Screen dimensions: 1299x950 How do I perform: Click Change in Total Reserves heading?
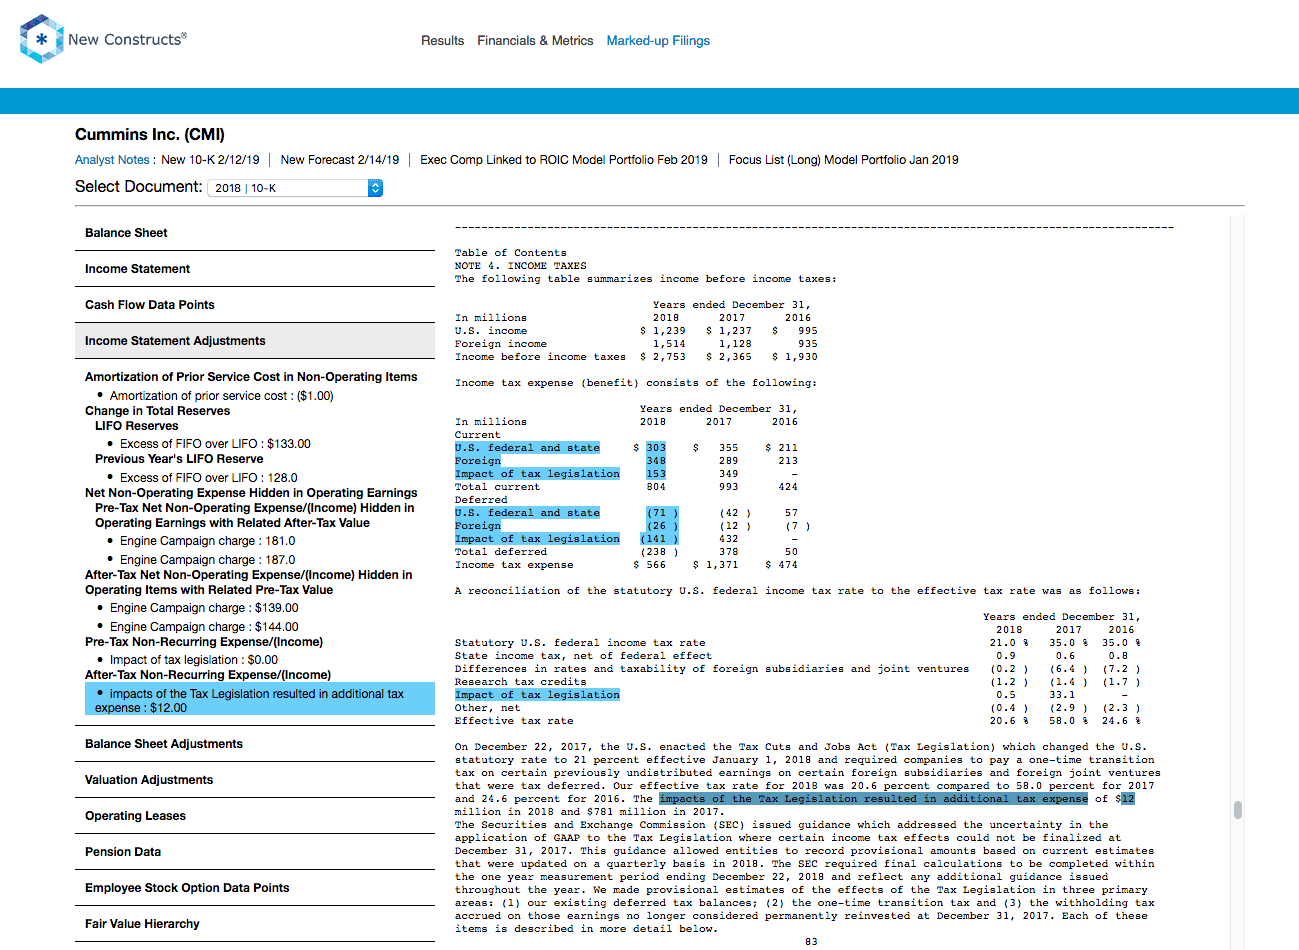tap(157, 411)
